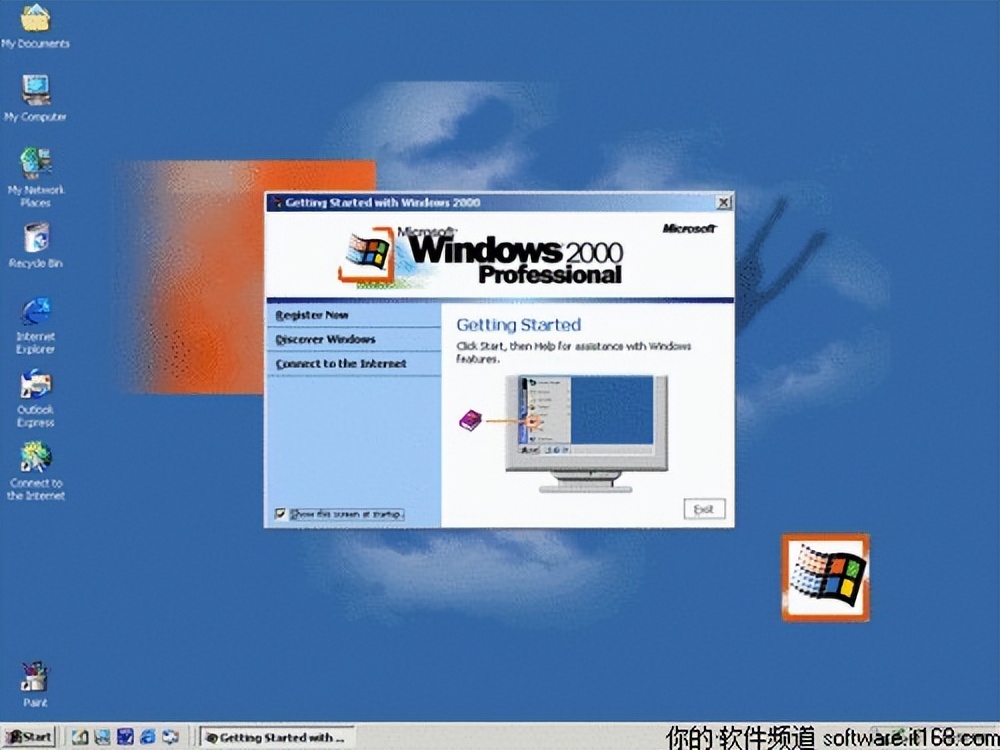Select the Outlook Express desktop icon

point(36,385)
